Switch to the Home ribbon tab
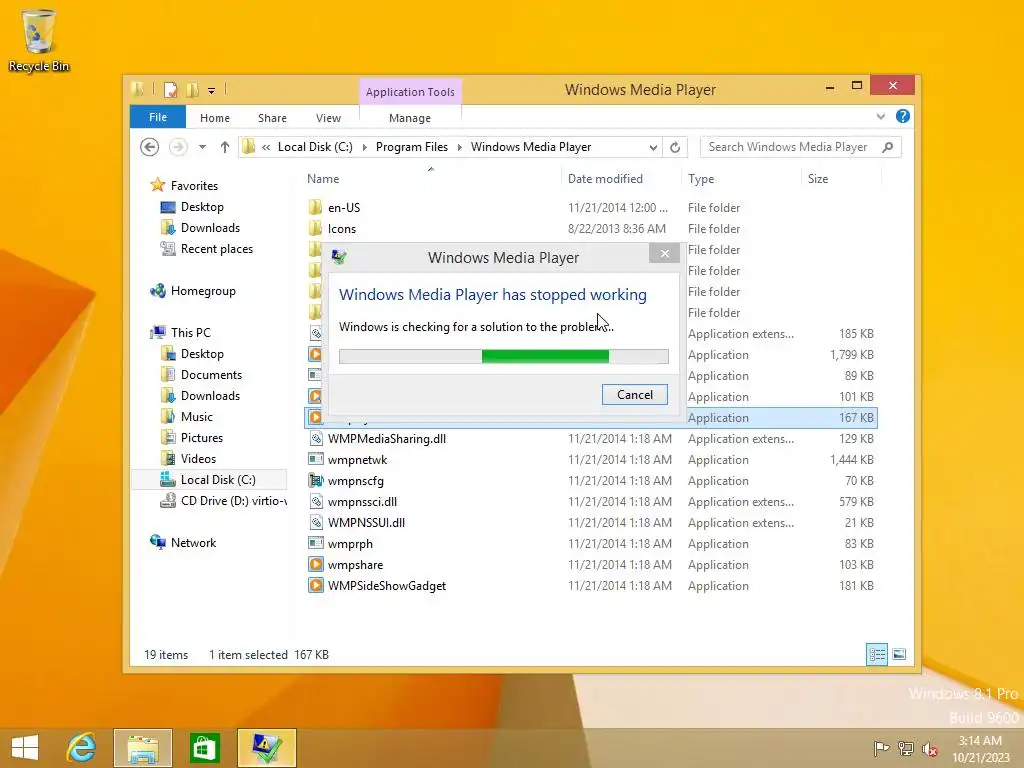 point(215,118)
